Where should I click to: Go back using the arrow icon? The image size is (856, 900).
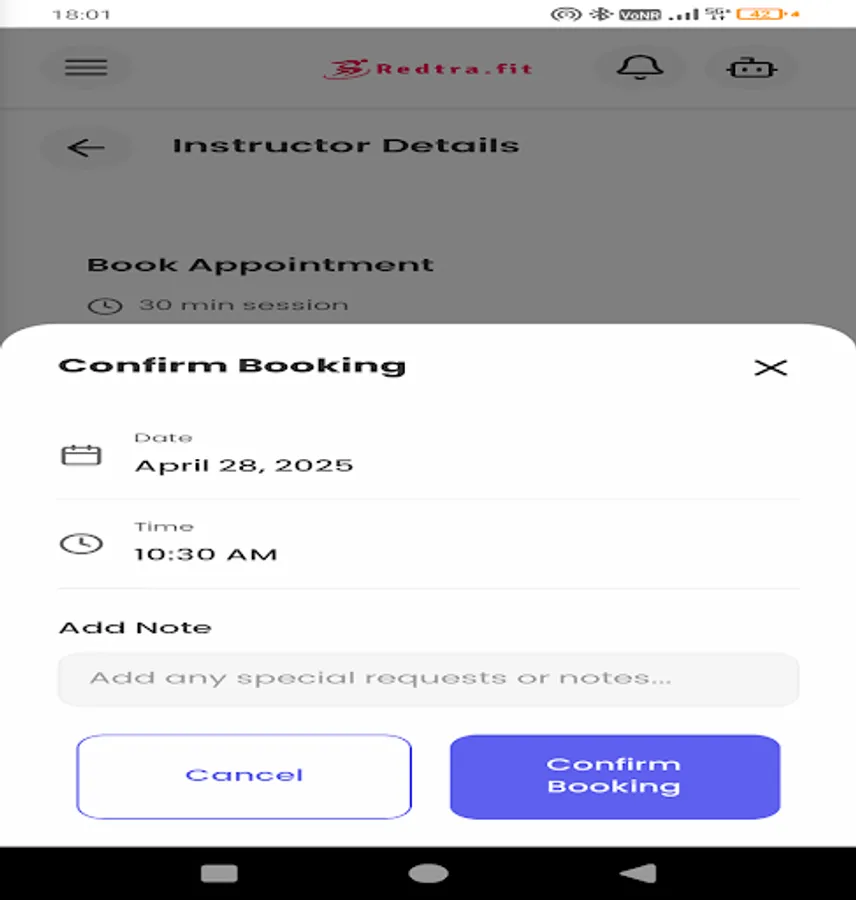[x=86, y=148]
